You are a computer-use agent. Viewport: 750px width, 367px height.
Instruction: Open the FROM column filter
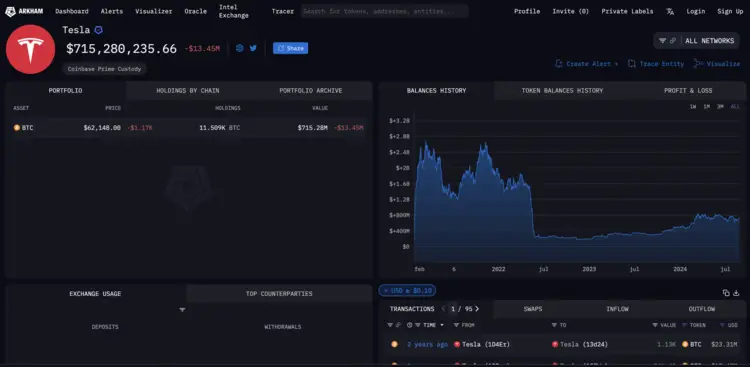click(457, 325)
